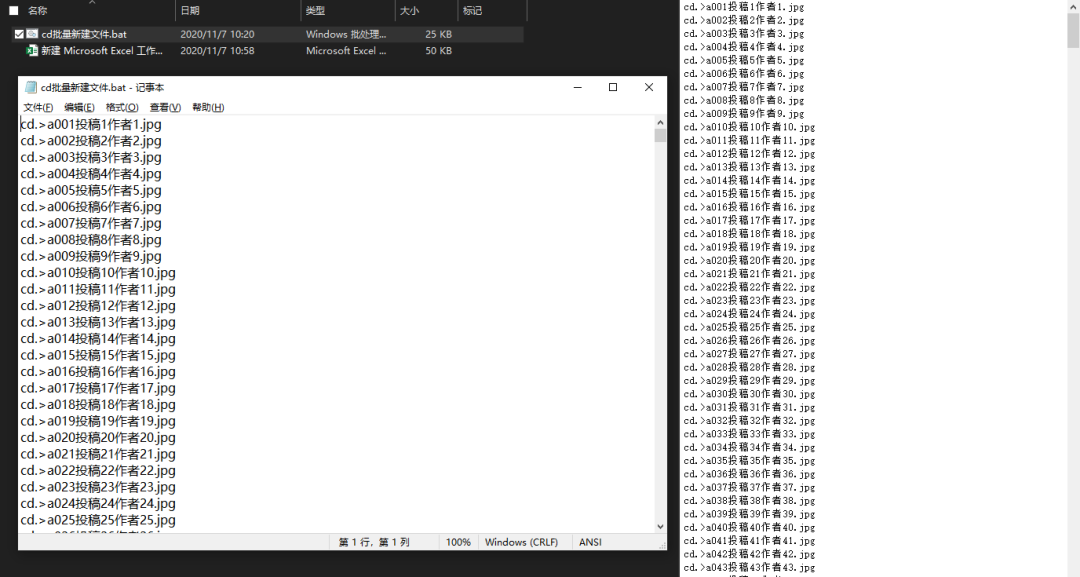Close the Notepad window
The width and height of the screenshot is (1080, 577).
pyautogui.click(x=649, y=87)
